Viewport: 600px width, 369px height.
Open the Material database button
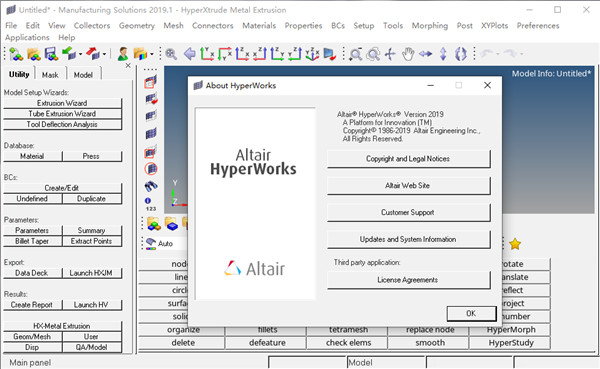click(x=32, y=156)
